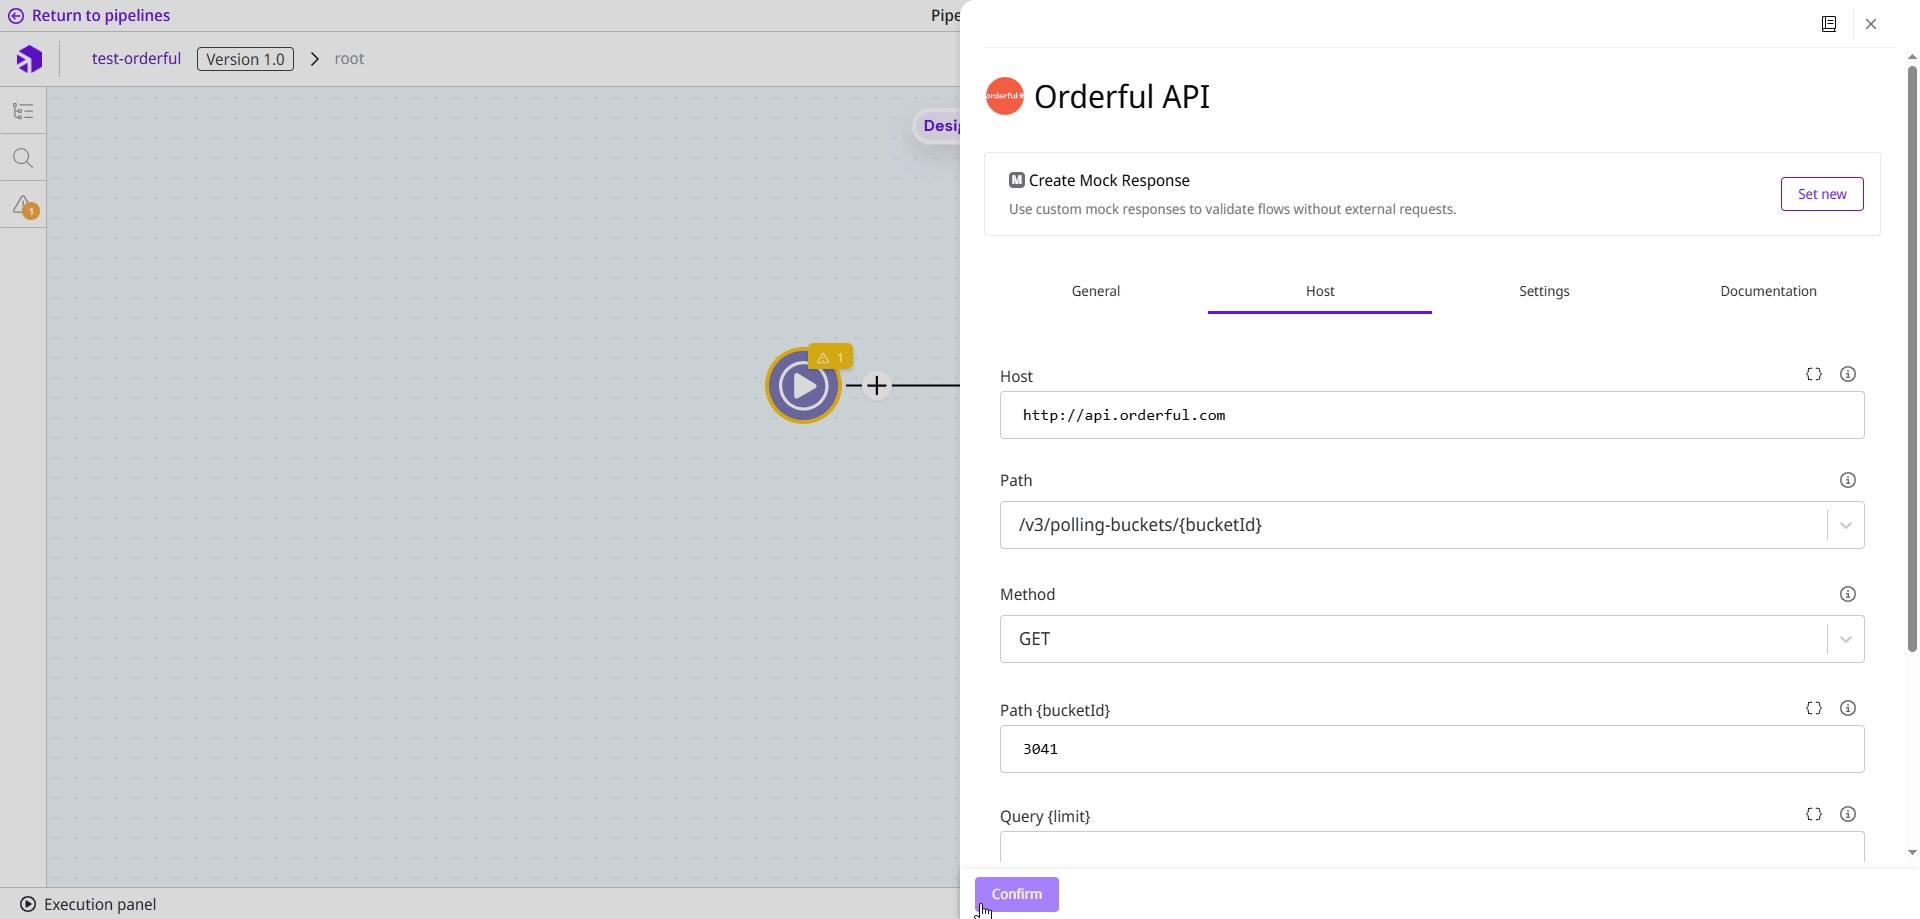The width and height of the screenshot is (1920, 919).
Task: Click the Query {limit} info icon
Action: tap(1847, 814)
